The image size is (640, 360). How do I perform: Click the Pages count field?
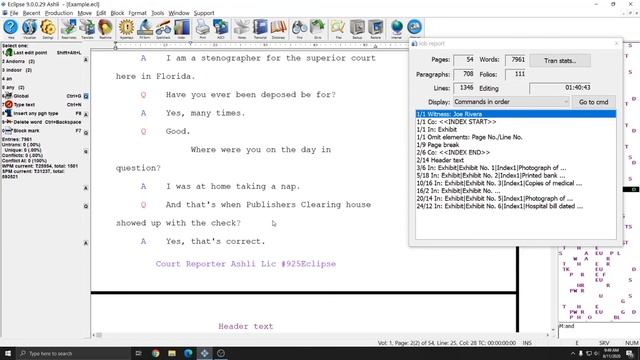point(464,60)
